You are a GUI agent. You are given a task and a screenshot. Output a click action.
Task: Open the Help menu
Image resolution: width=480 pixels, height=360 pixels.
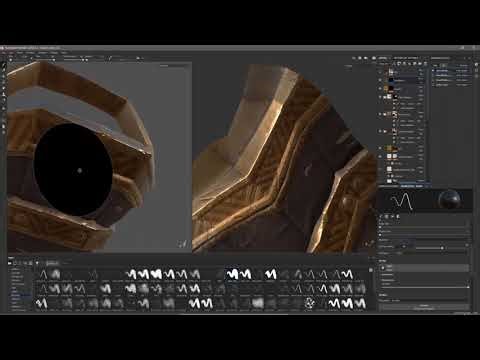point(64,53)
